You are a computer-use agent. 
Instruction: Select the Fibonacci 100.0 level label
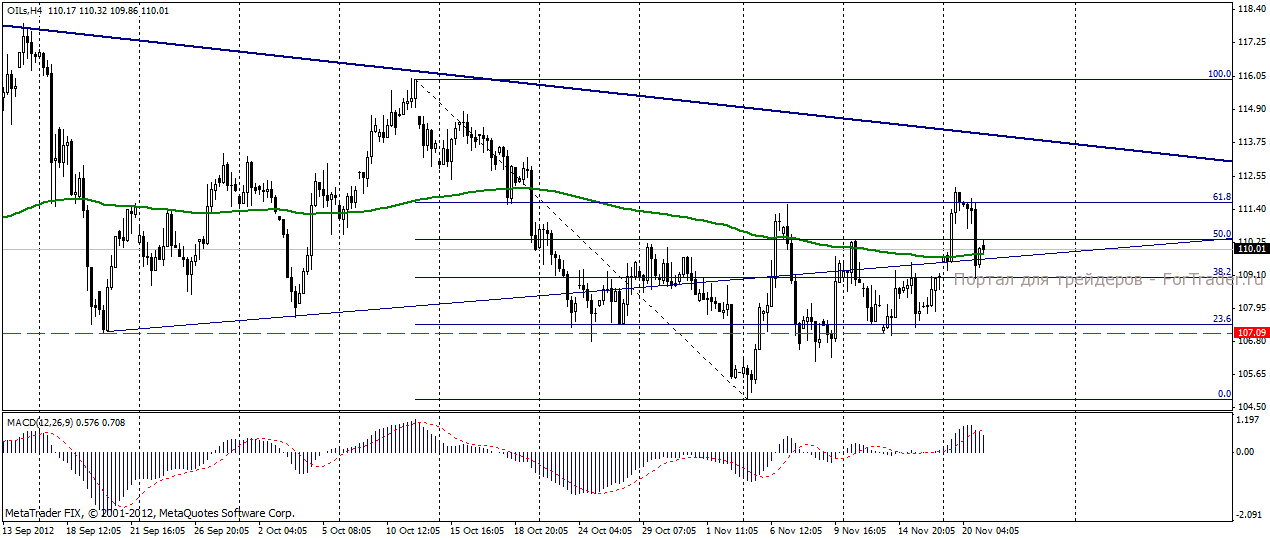point(1220,73)
